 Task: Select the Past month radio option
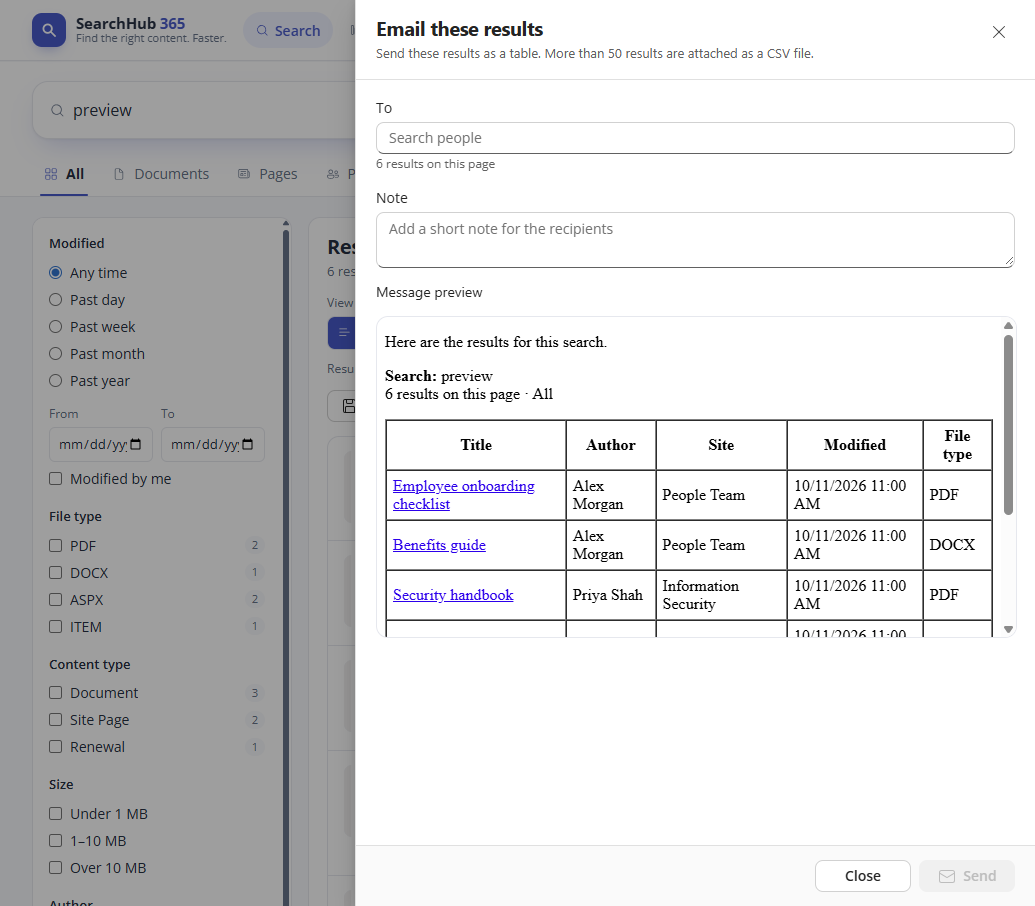(x=55, y=354)
